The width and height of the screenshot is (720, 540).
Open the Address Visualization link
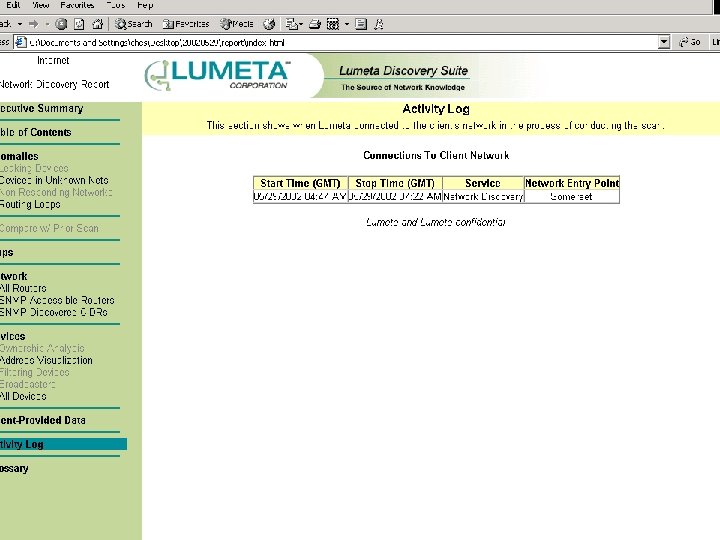click(x=46, y=360)
